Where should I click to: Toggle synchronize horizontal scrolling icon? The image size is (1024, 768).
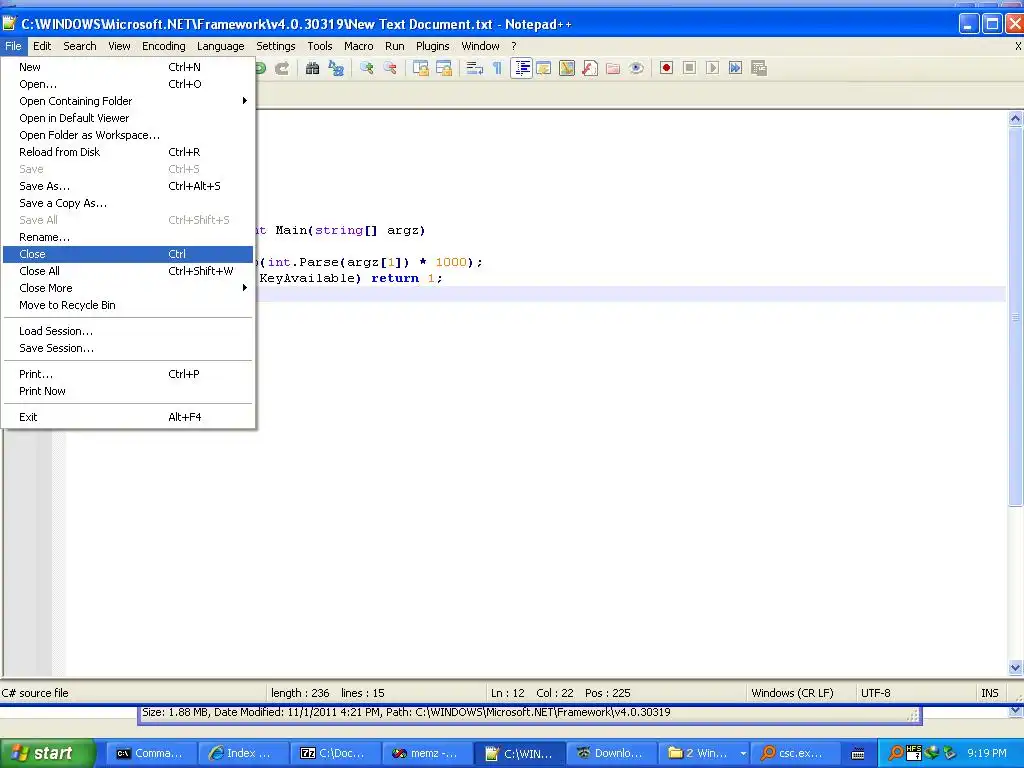click(444, 68)
